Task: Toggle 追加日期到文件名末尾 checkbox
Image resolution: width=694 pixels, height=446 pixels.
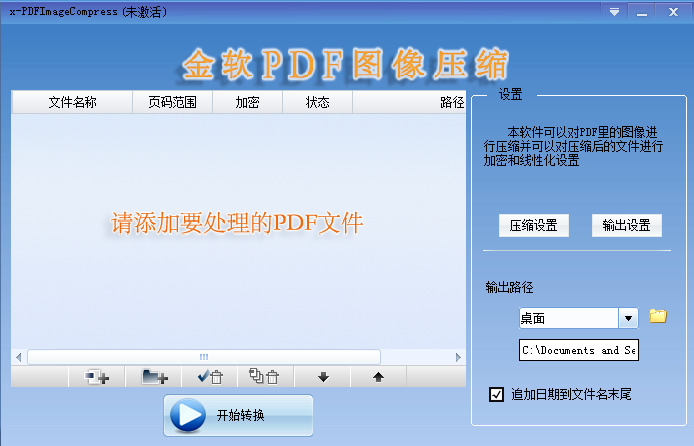Action: click(x=496, y=394)
